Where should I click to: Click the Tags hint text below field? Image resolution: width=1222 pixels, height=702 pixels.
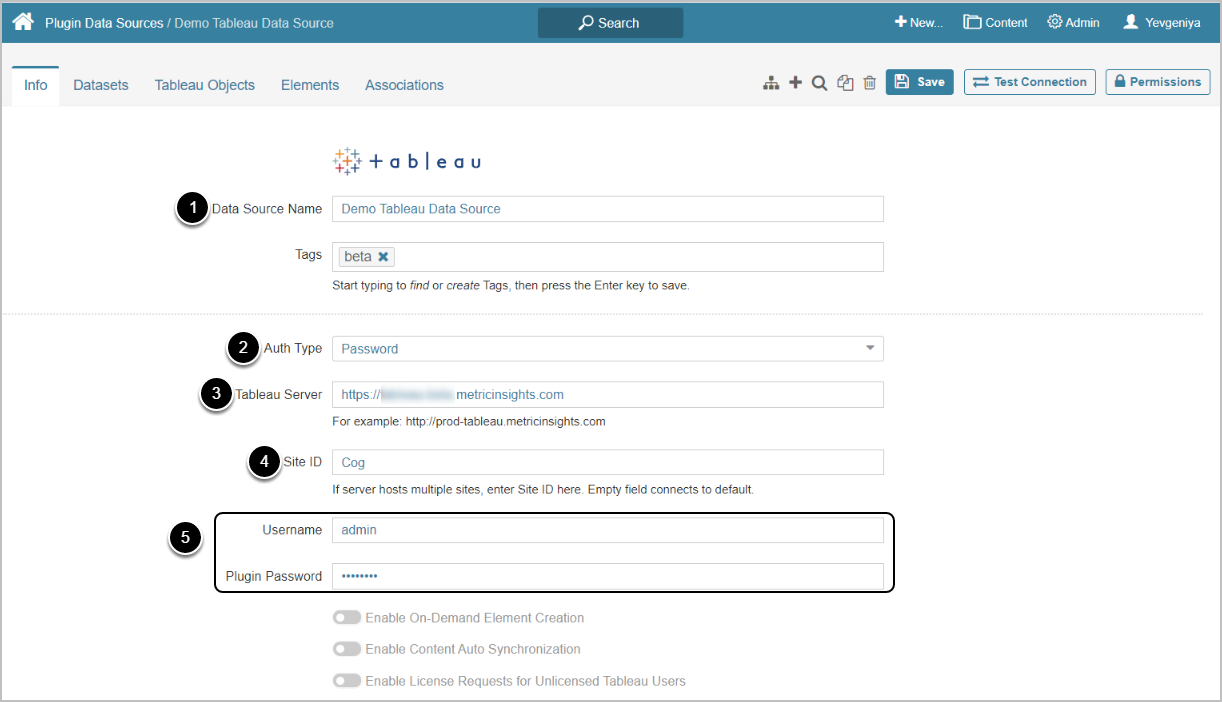(511, 285)
